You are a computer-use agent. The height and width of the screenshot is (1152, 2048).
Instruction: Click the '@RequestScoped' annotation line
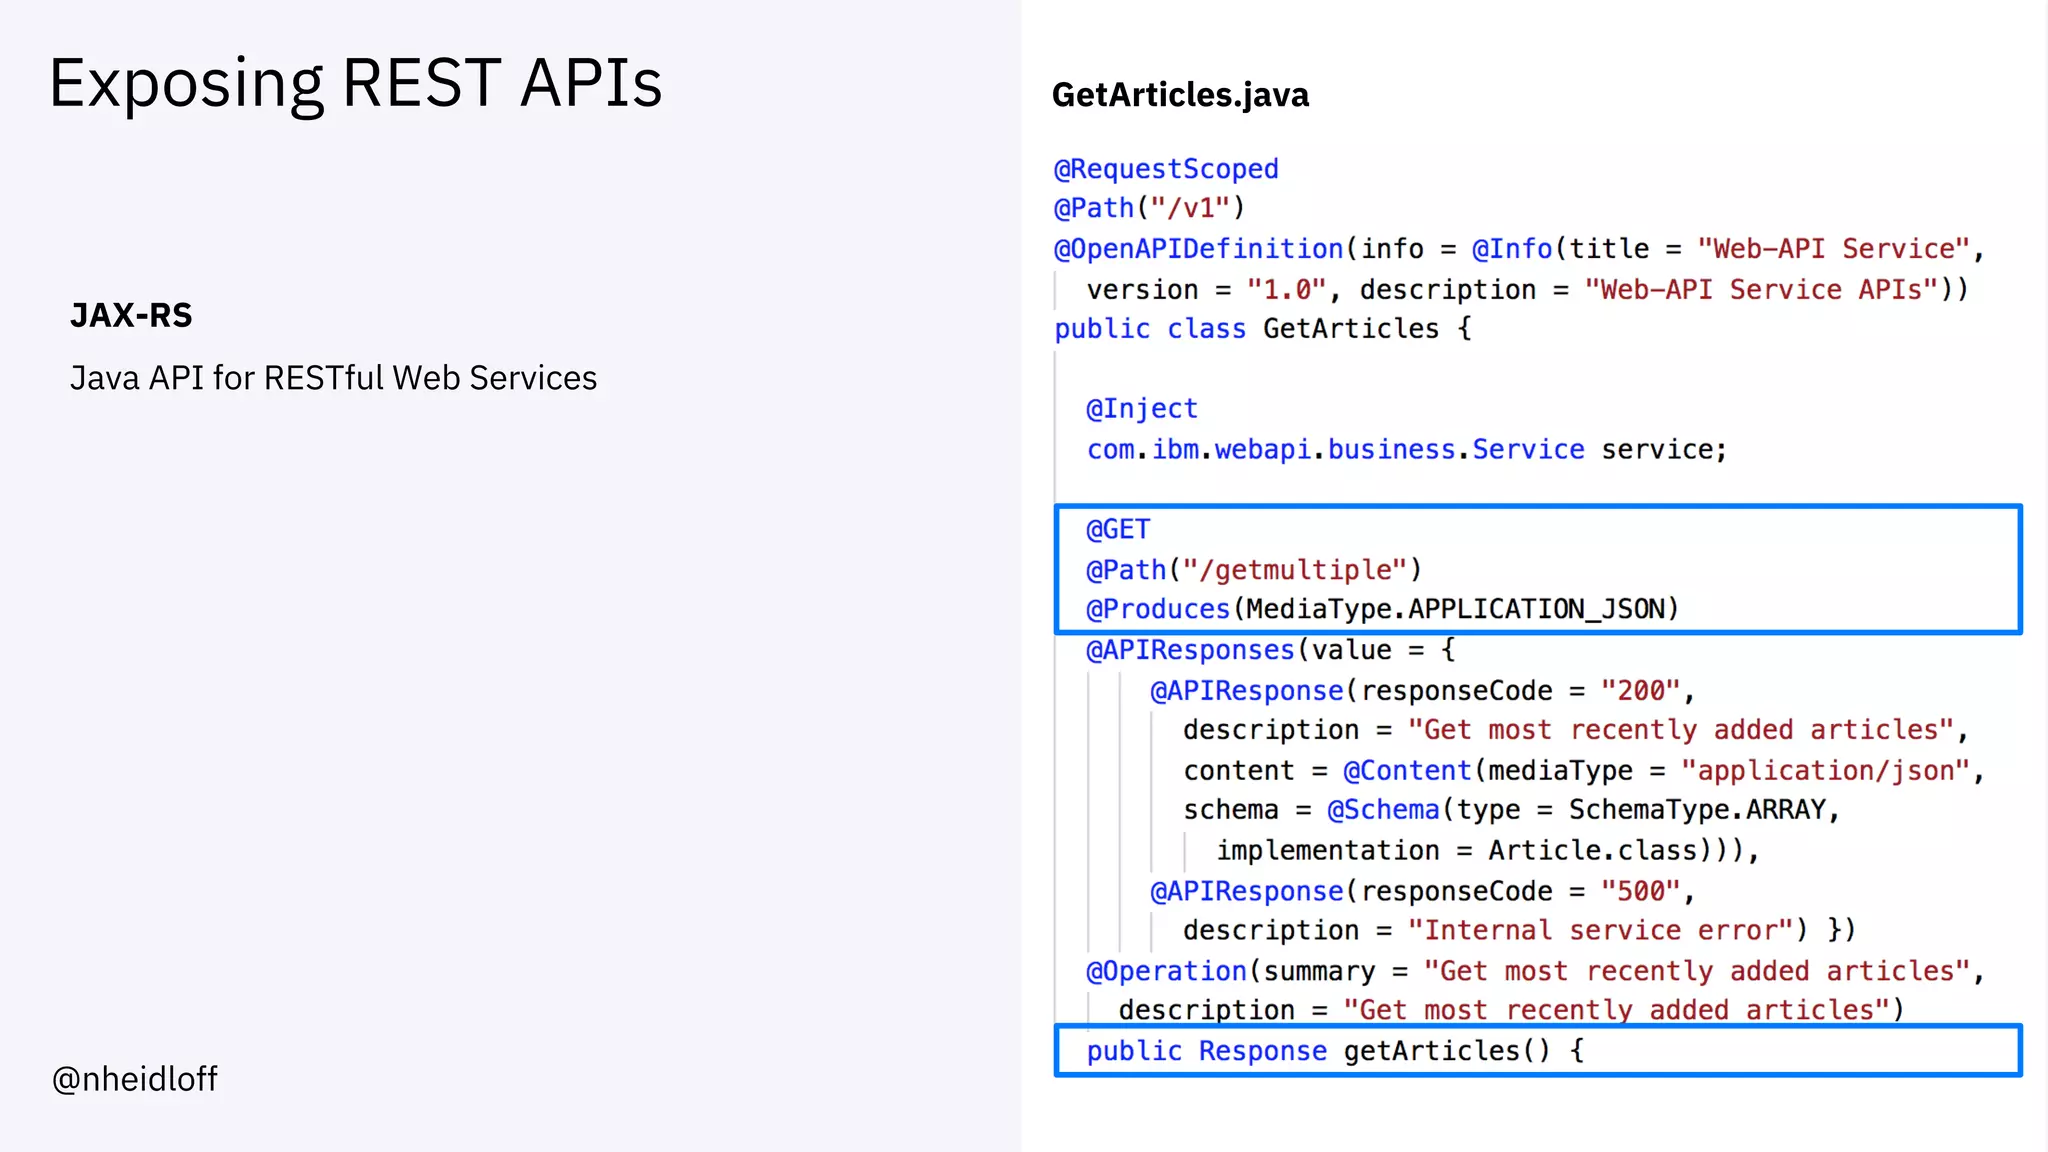pos(1166,169)
